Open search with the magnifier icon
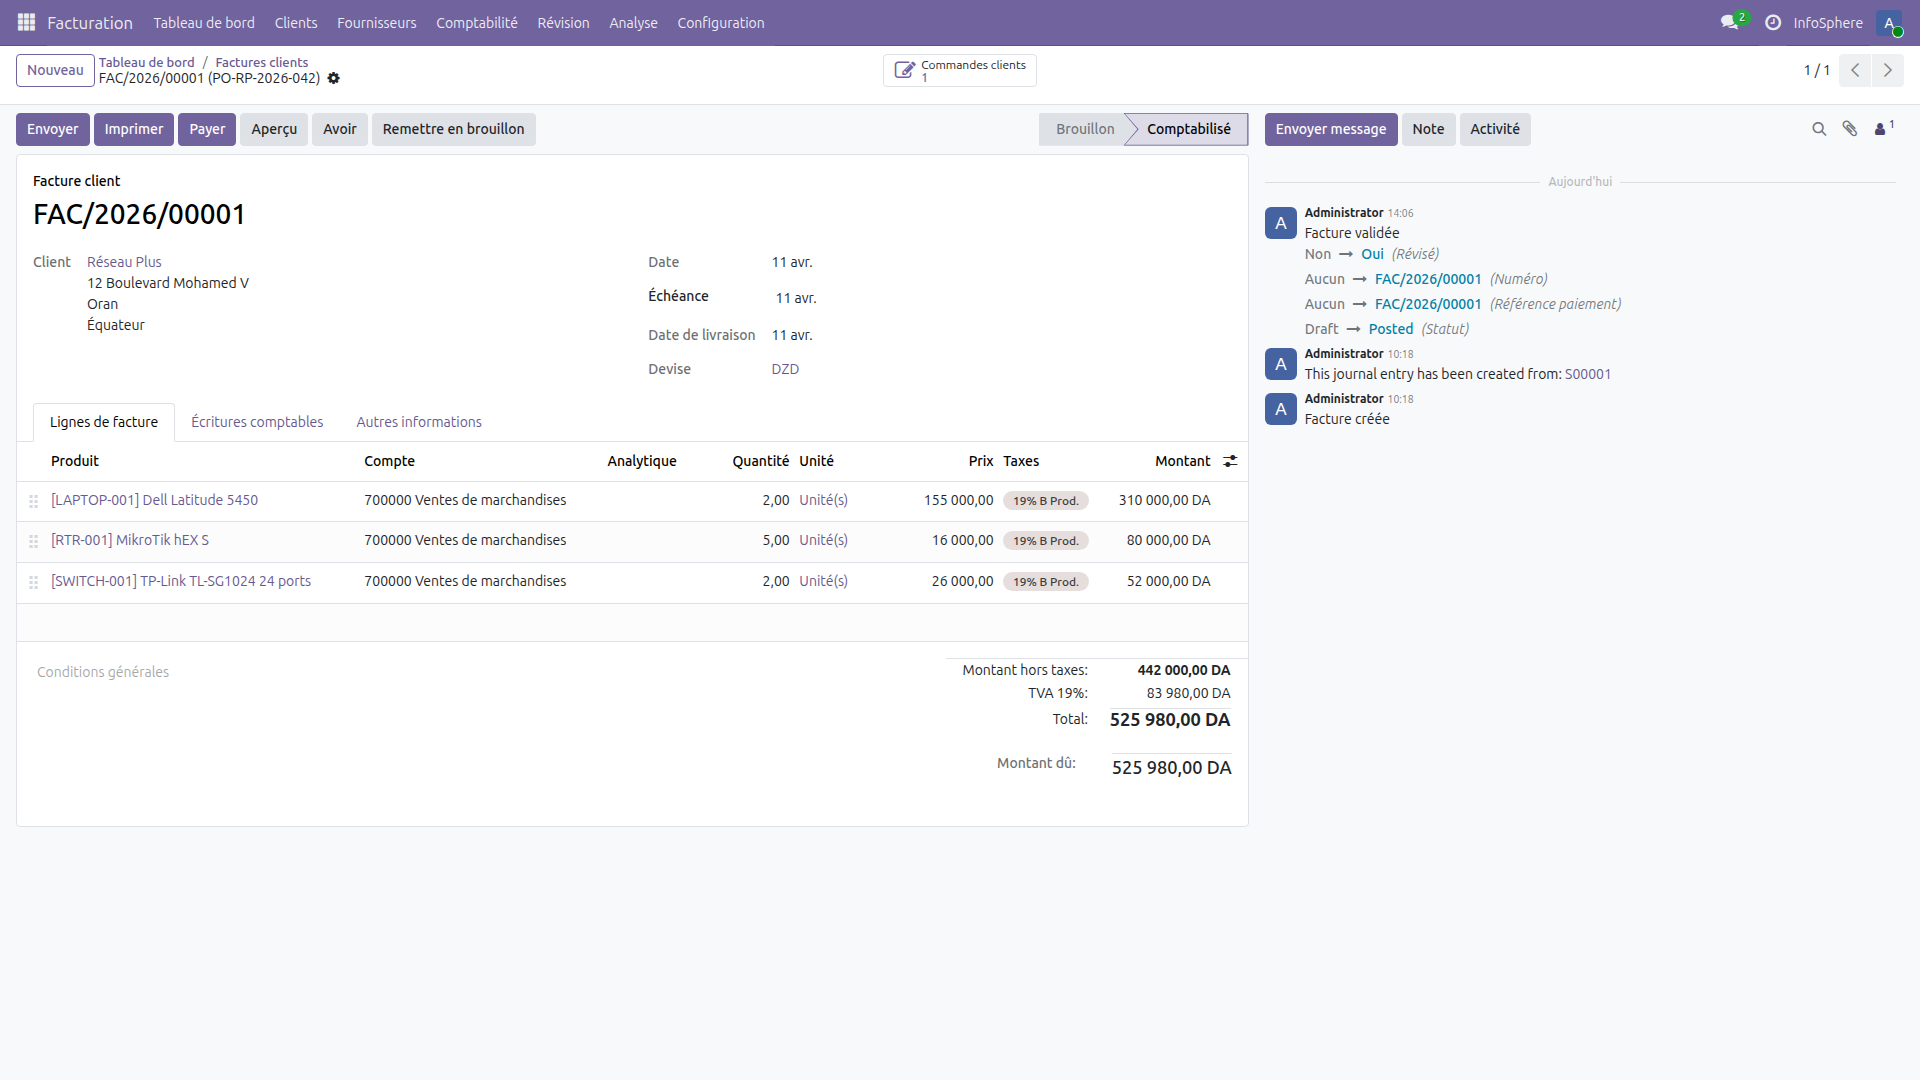 [x=1819, y=129]
